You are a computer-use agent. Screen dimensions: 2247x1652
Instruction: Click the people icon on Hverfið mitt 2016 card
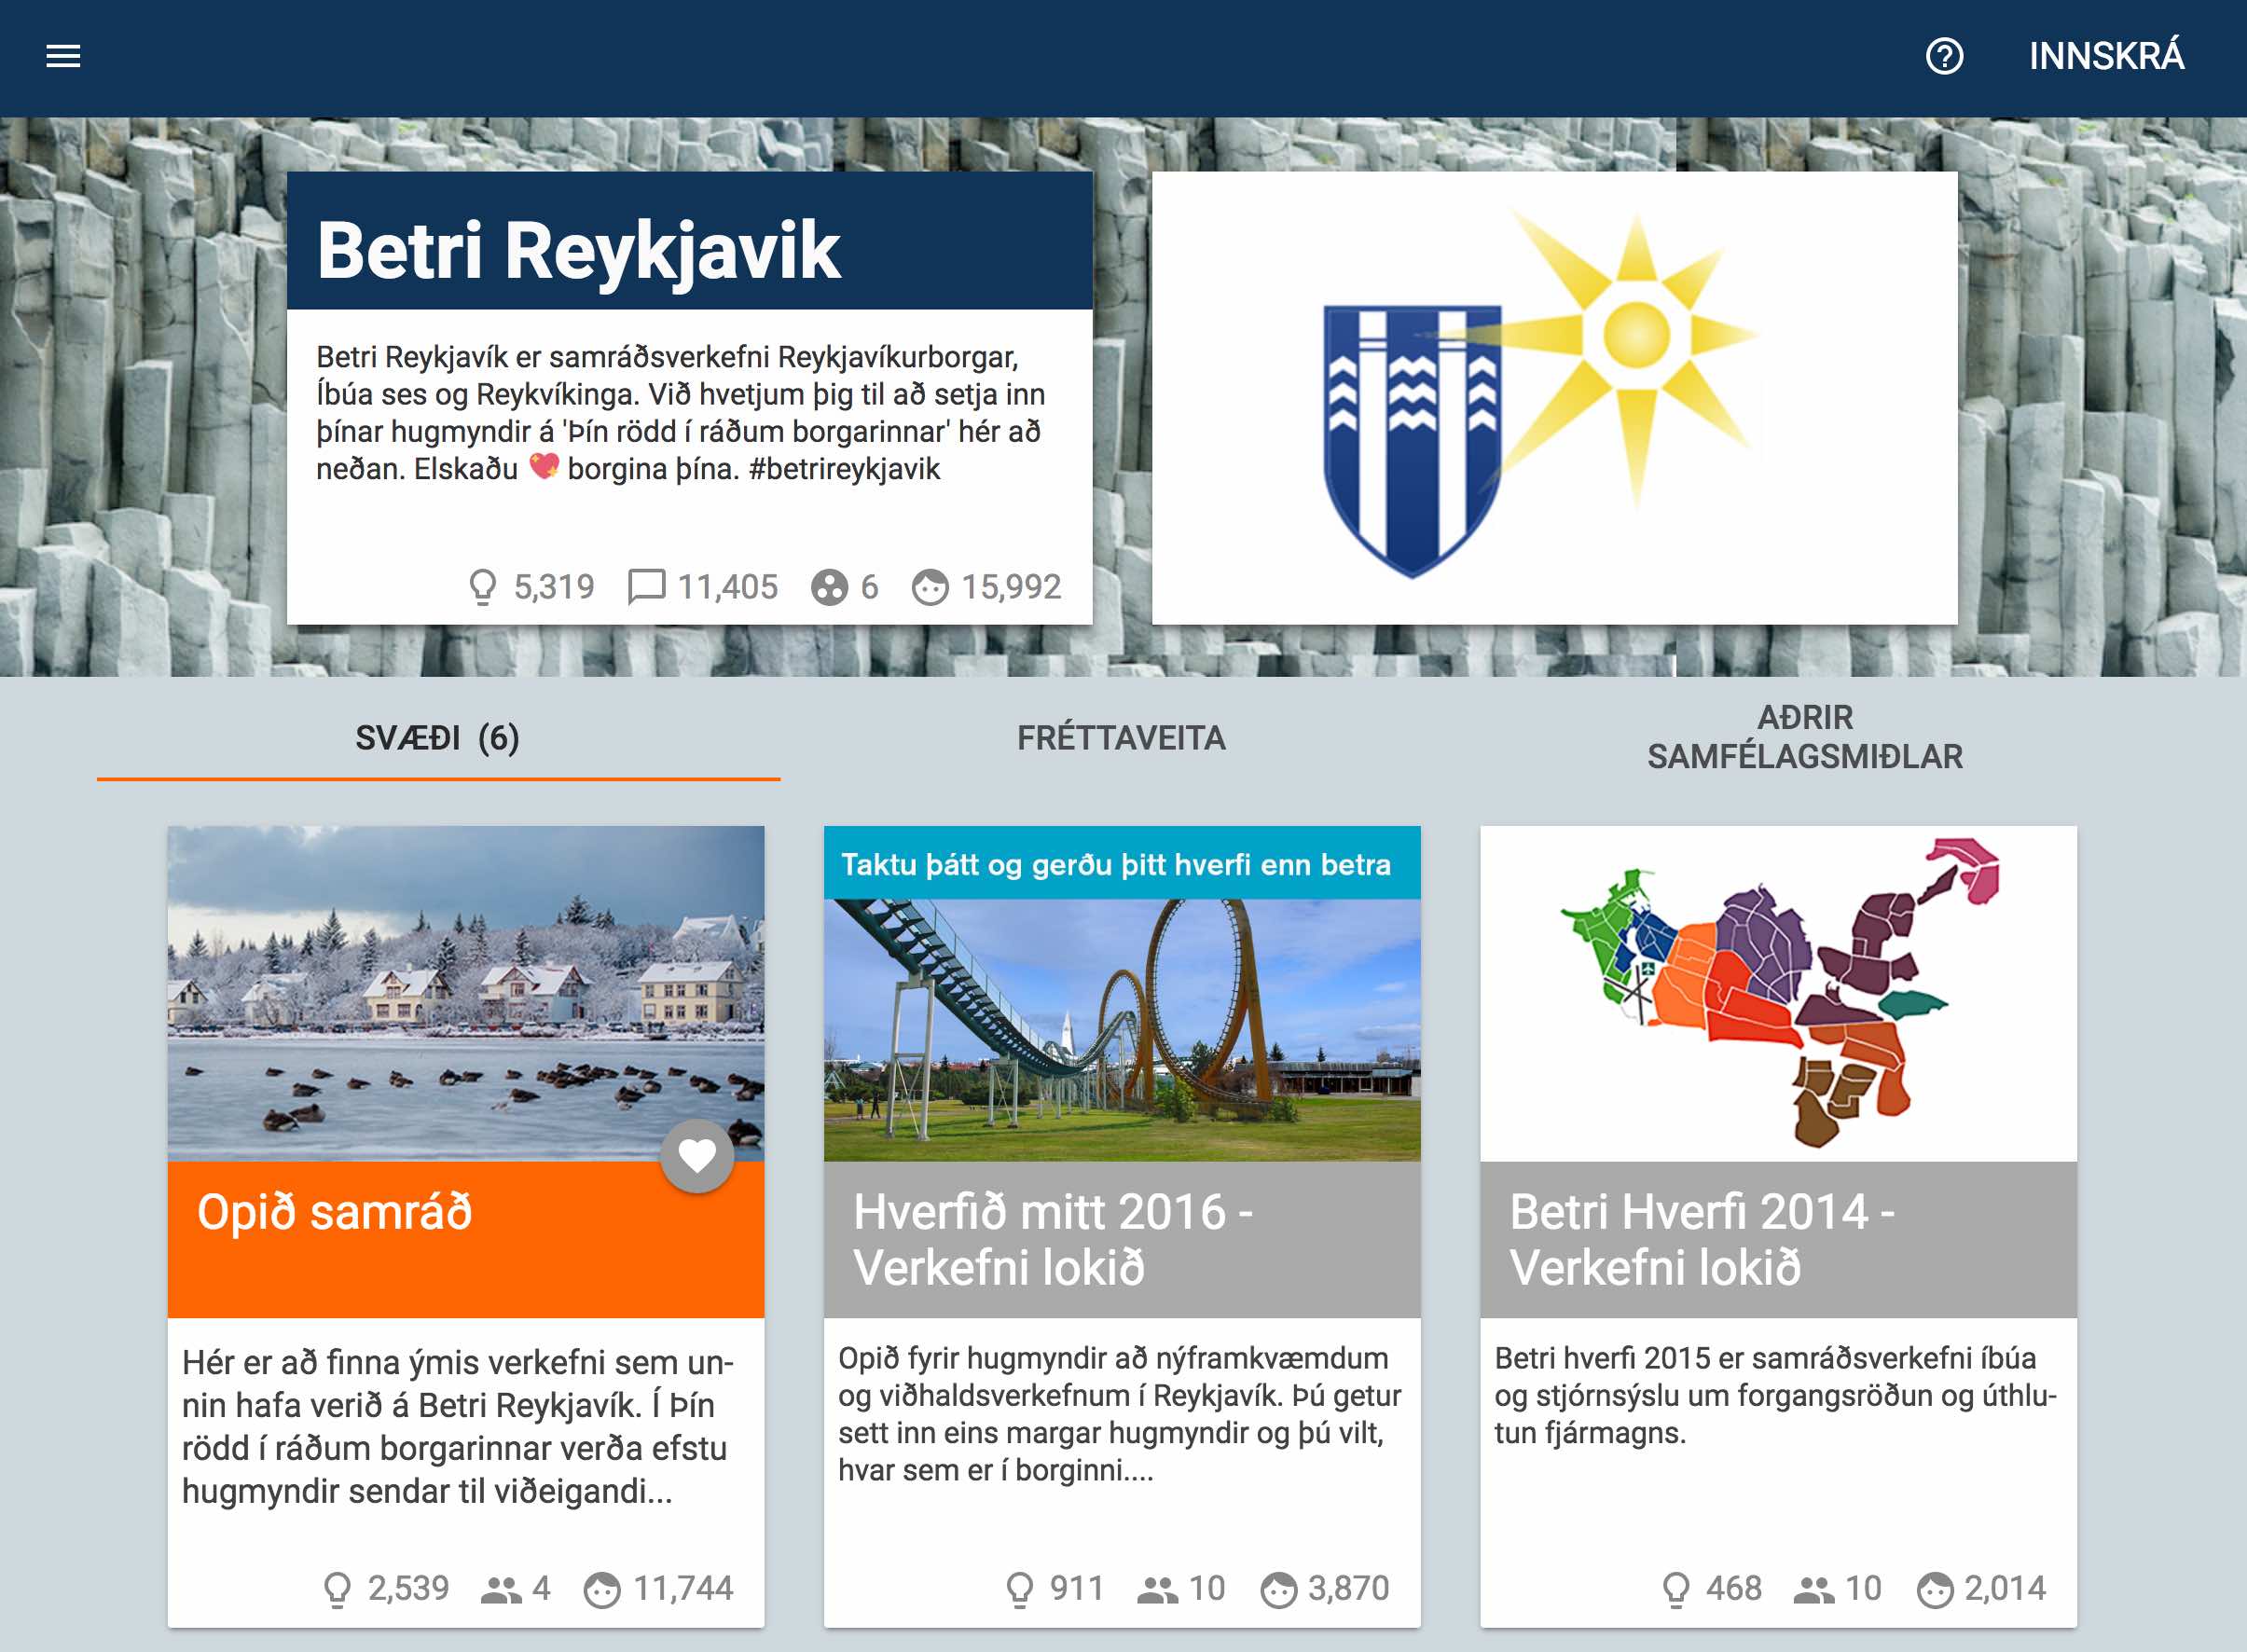1157,1588
